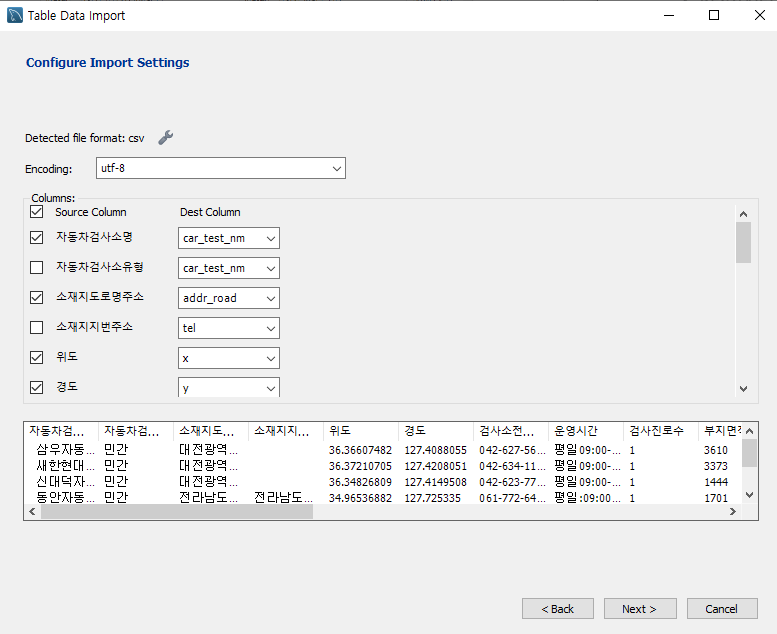
Task: Uncheck the 자동차검사소명 column checkbox
Action: pyautogui.click(x=36, y=237)
